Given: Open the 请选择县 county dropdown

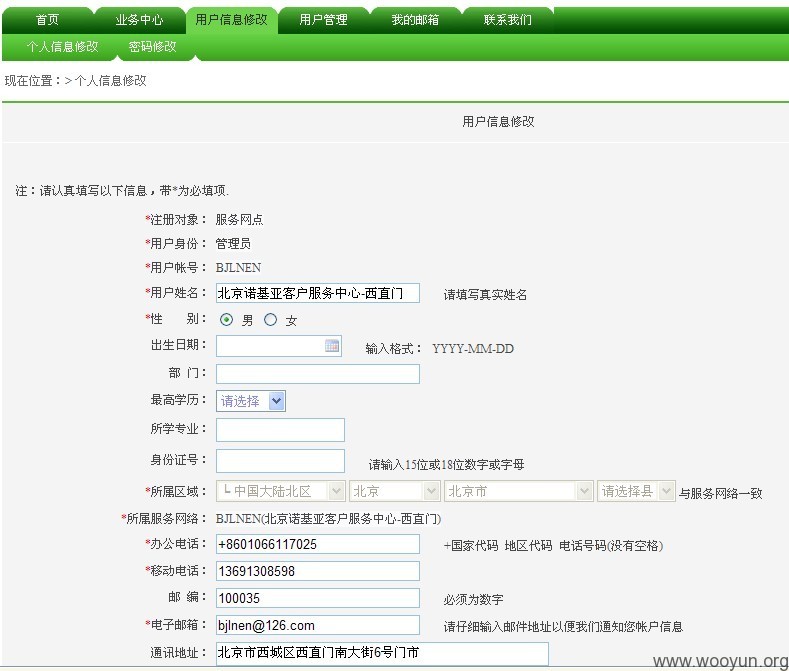Looking at the screenshot, I should click(636, 491).
